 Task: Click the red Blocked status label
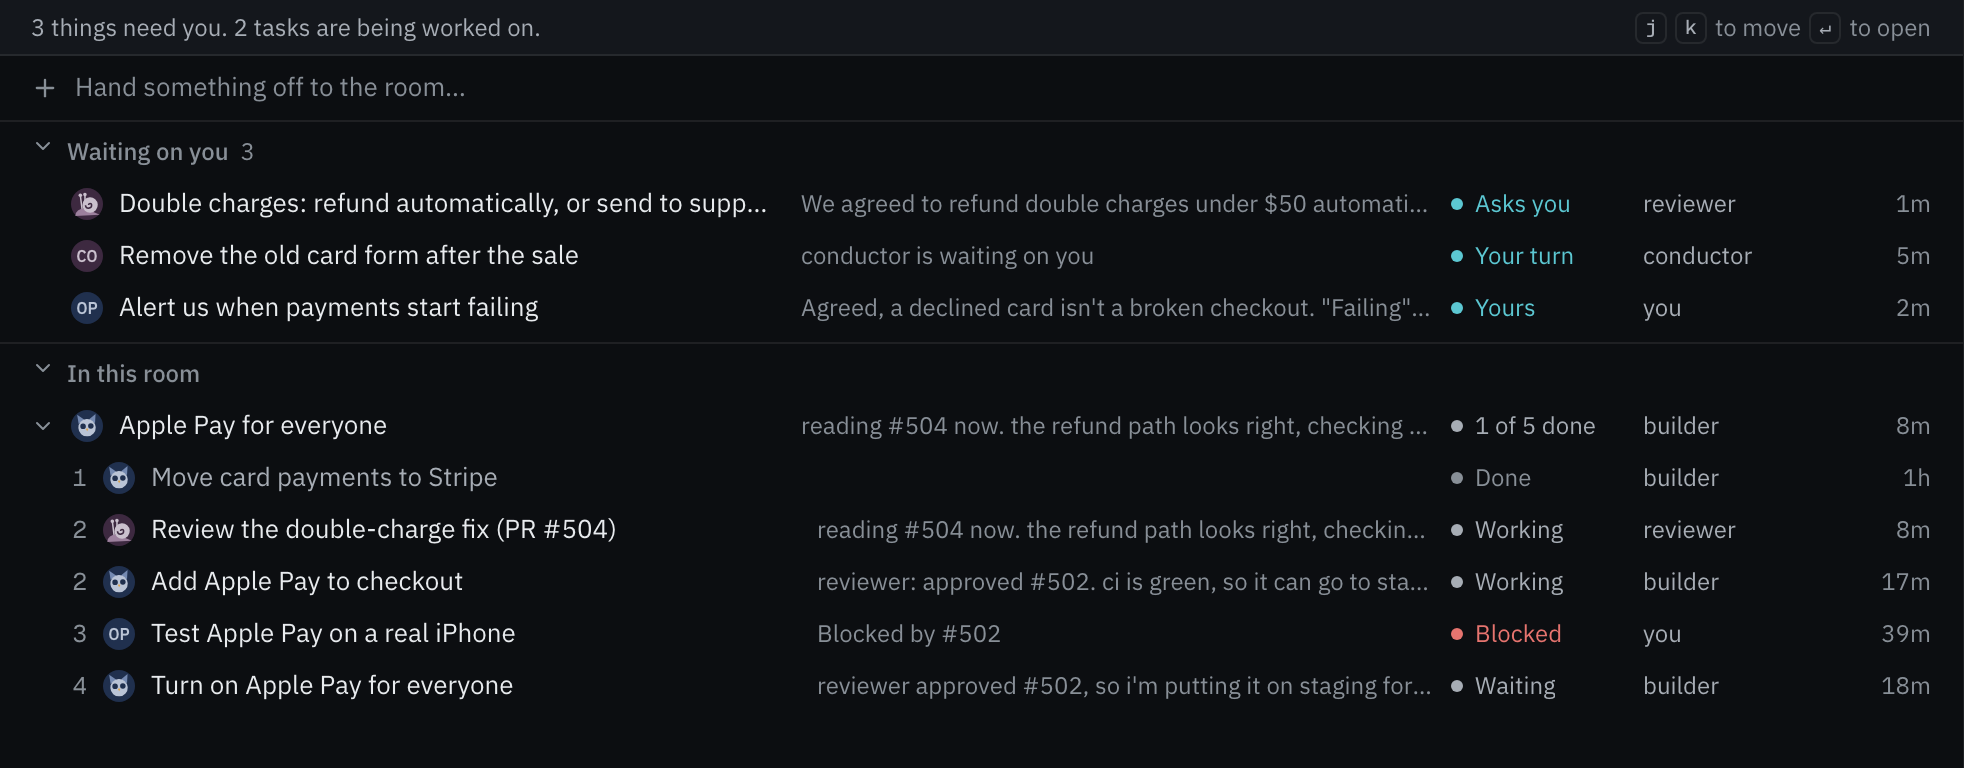click(x=1518, y=634)
